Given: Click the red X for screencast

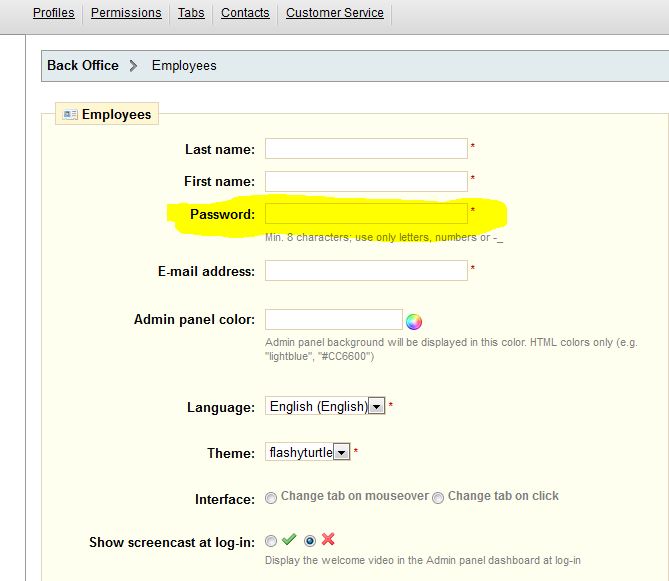Looking at the screenshot, I should [x=328, y=539].
